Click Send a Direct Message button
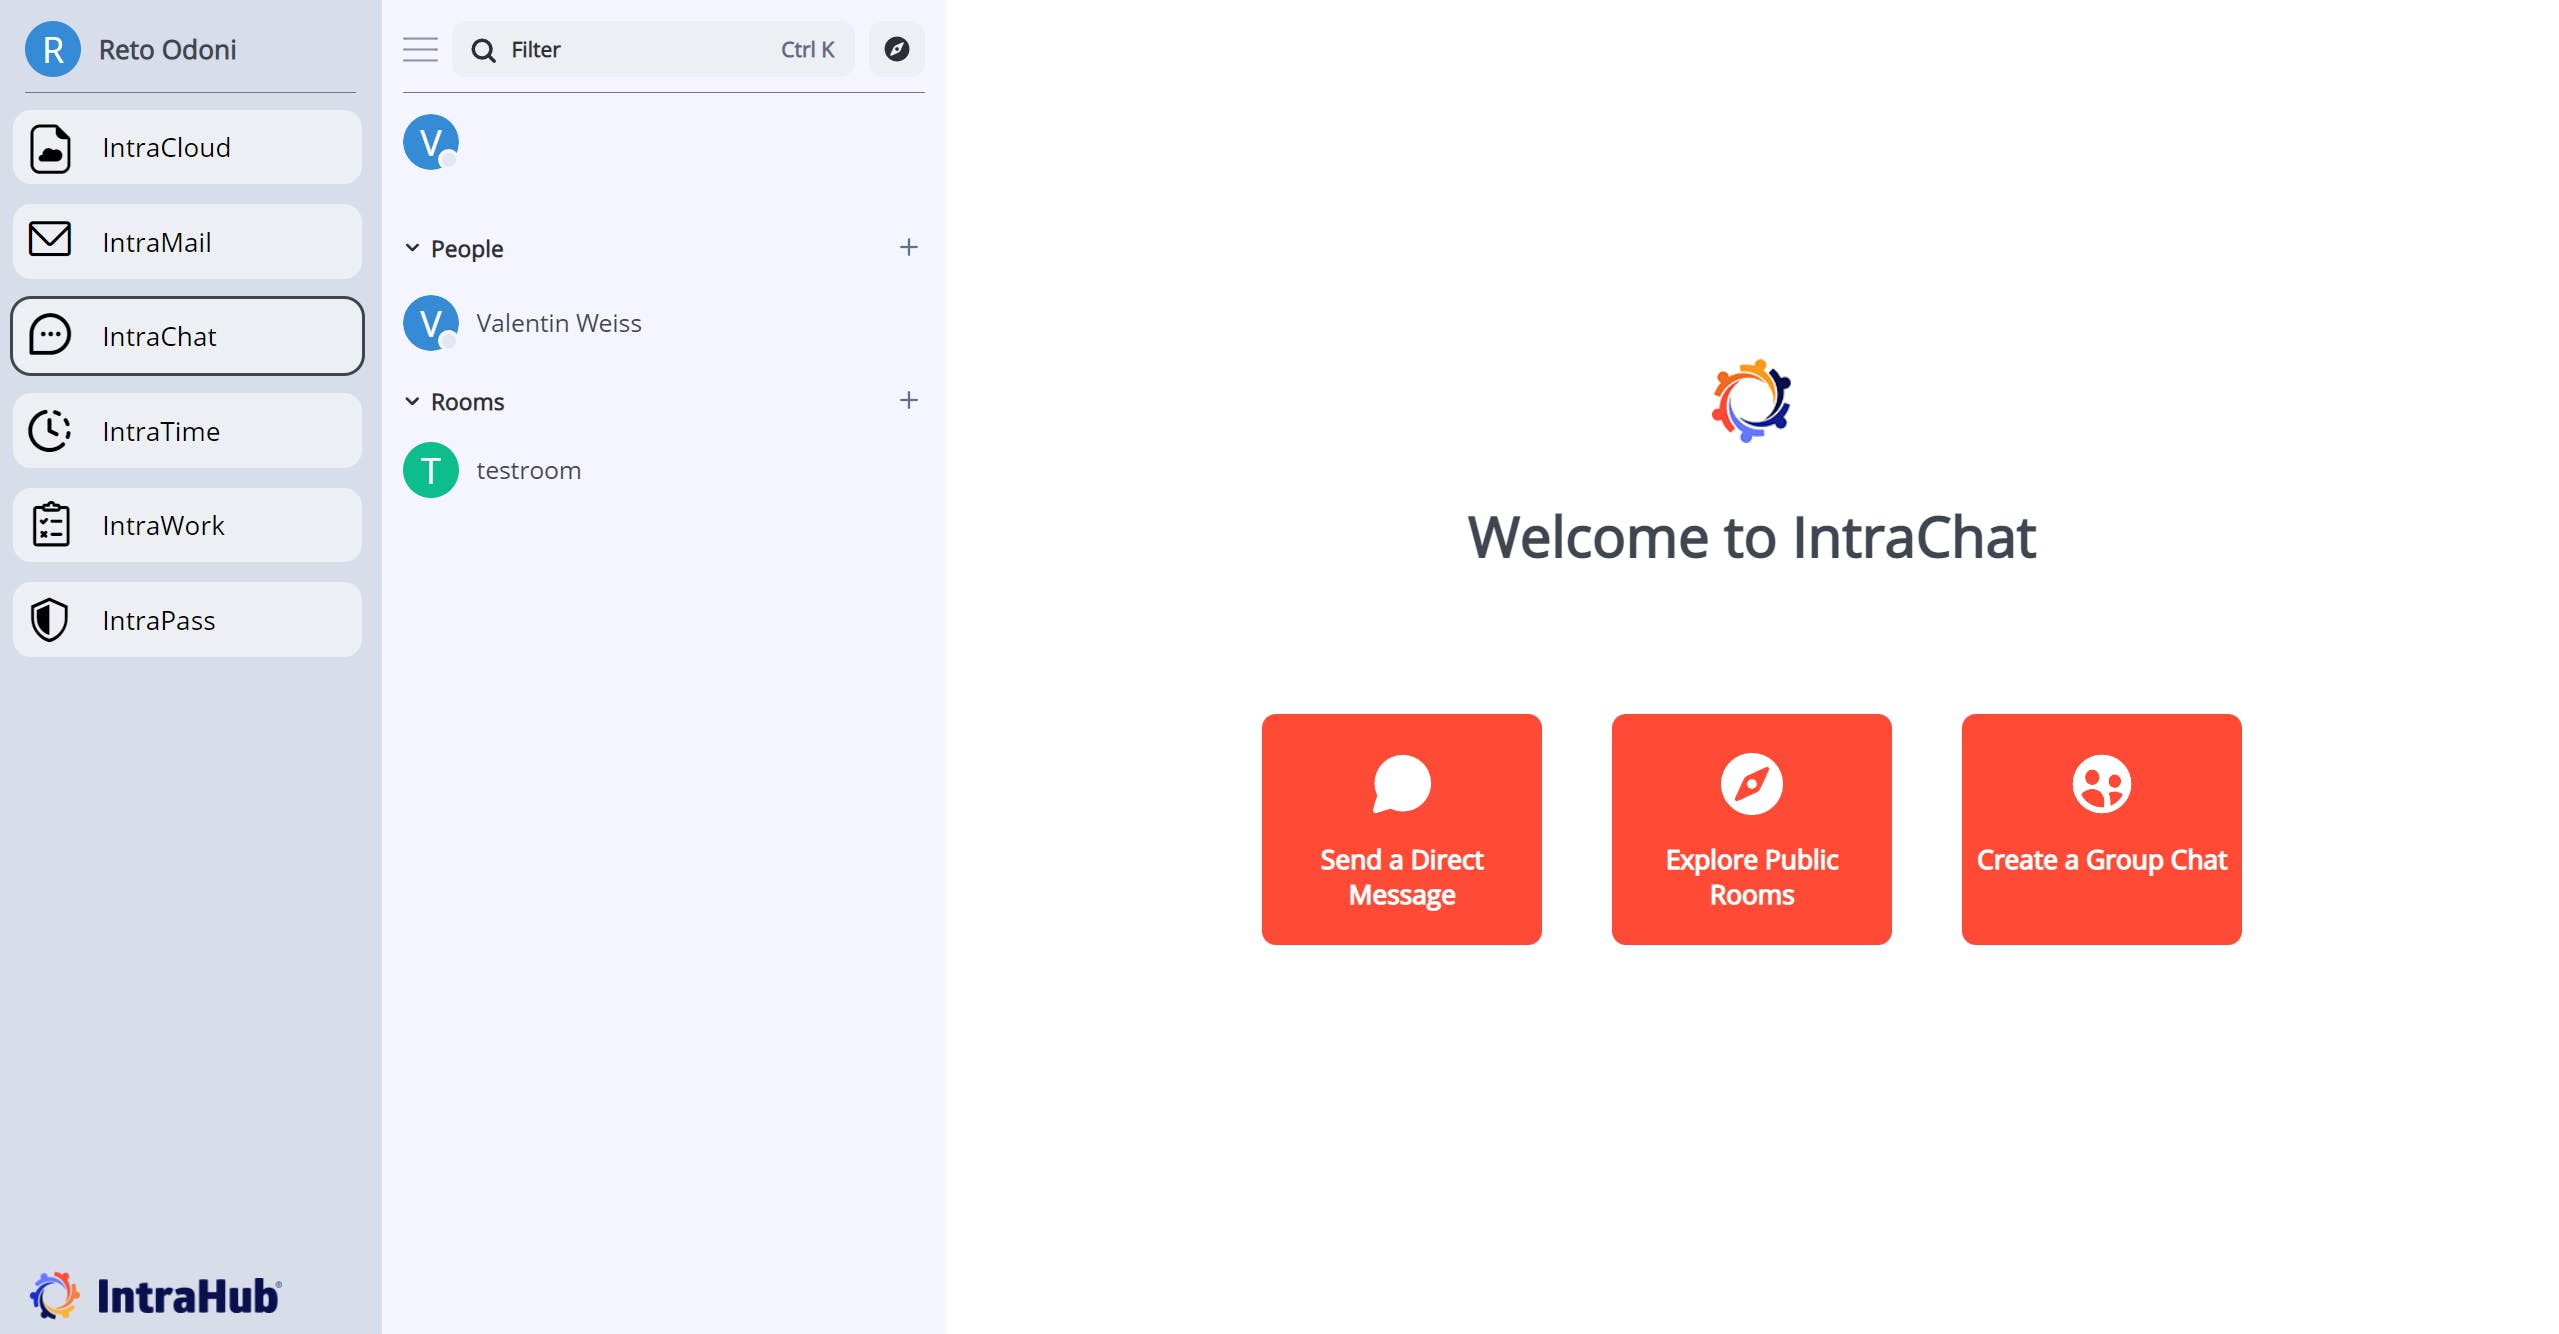The image size is (2559, 1334). coord(1401,829)
